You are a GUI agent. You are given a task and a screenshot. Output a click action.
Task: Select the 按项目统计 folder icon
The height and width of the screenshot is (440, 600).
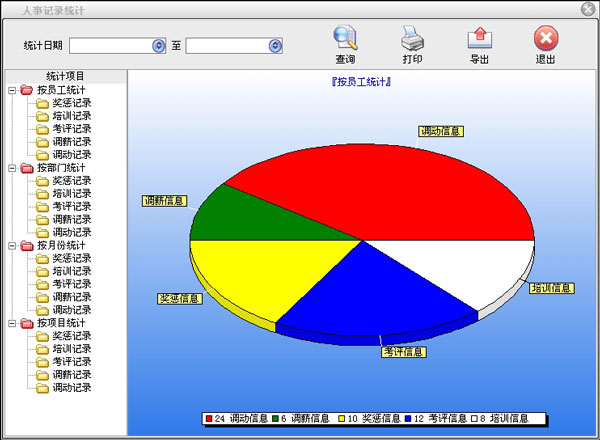26,323
